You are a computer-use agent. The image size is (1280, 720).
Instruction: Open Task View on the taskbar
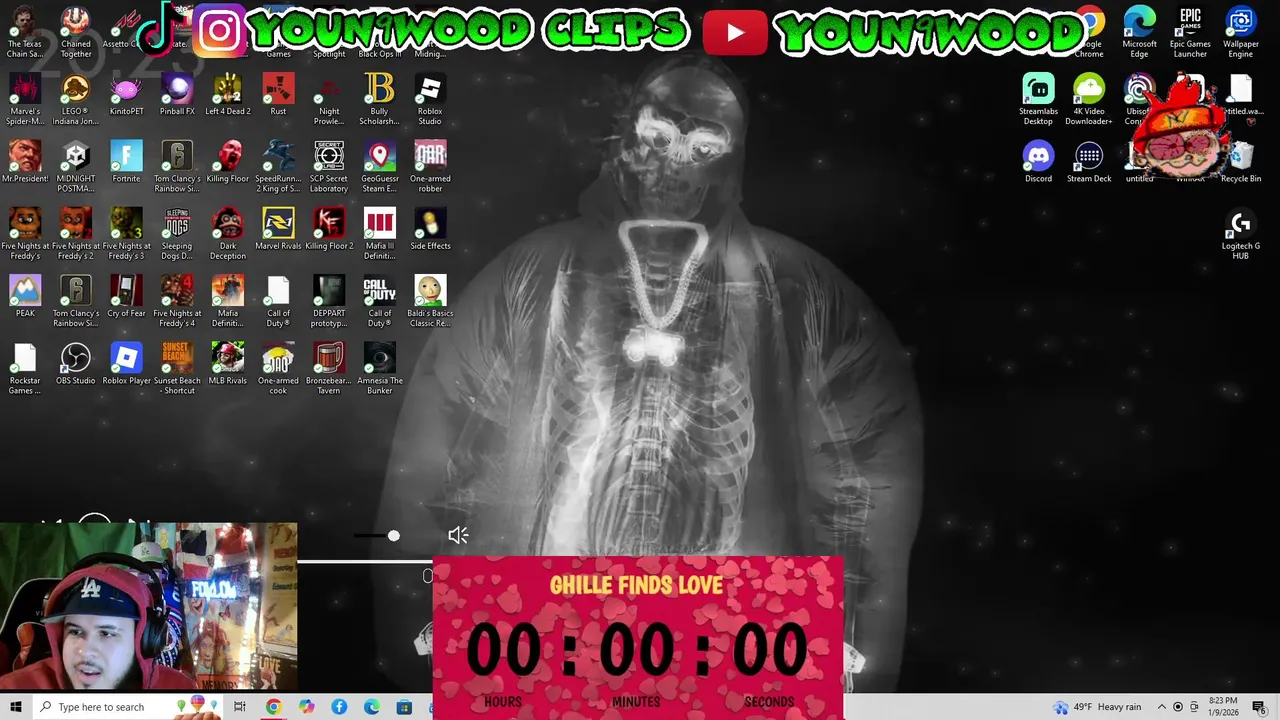coord(240,707)
